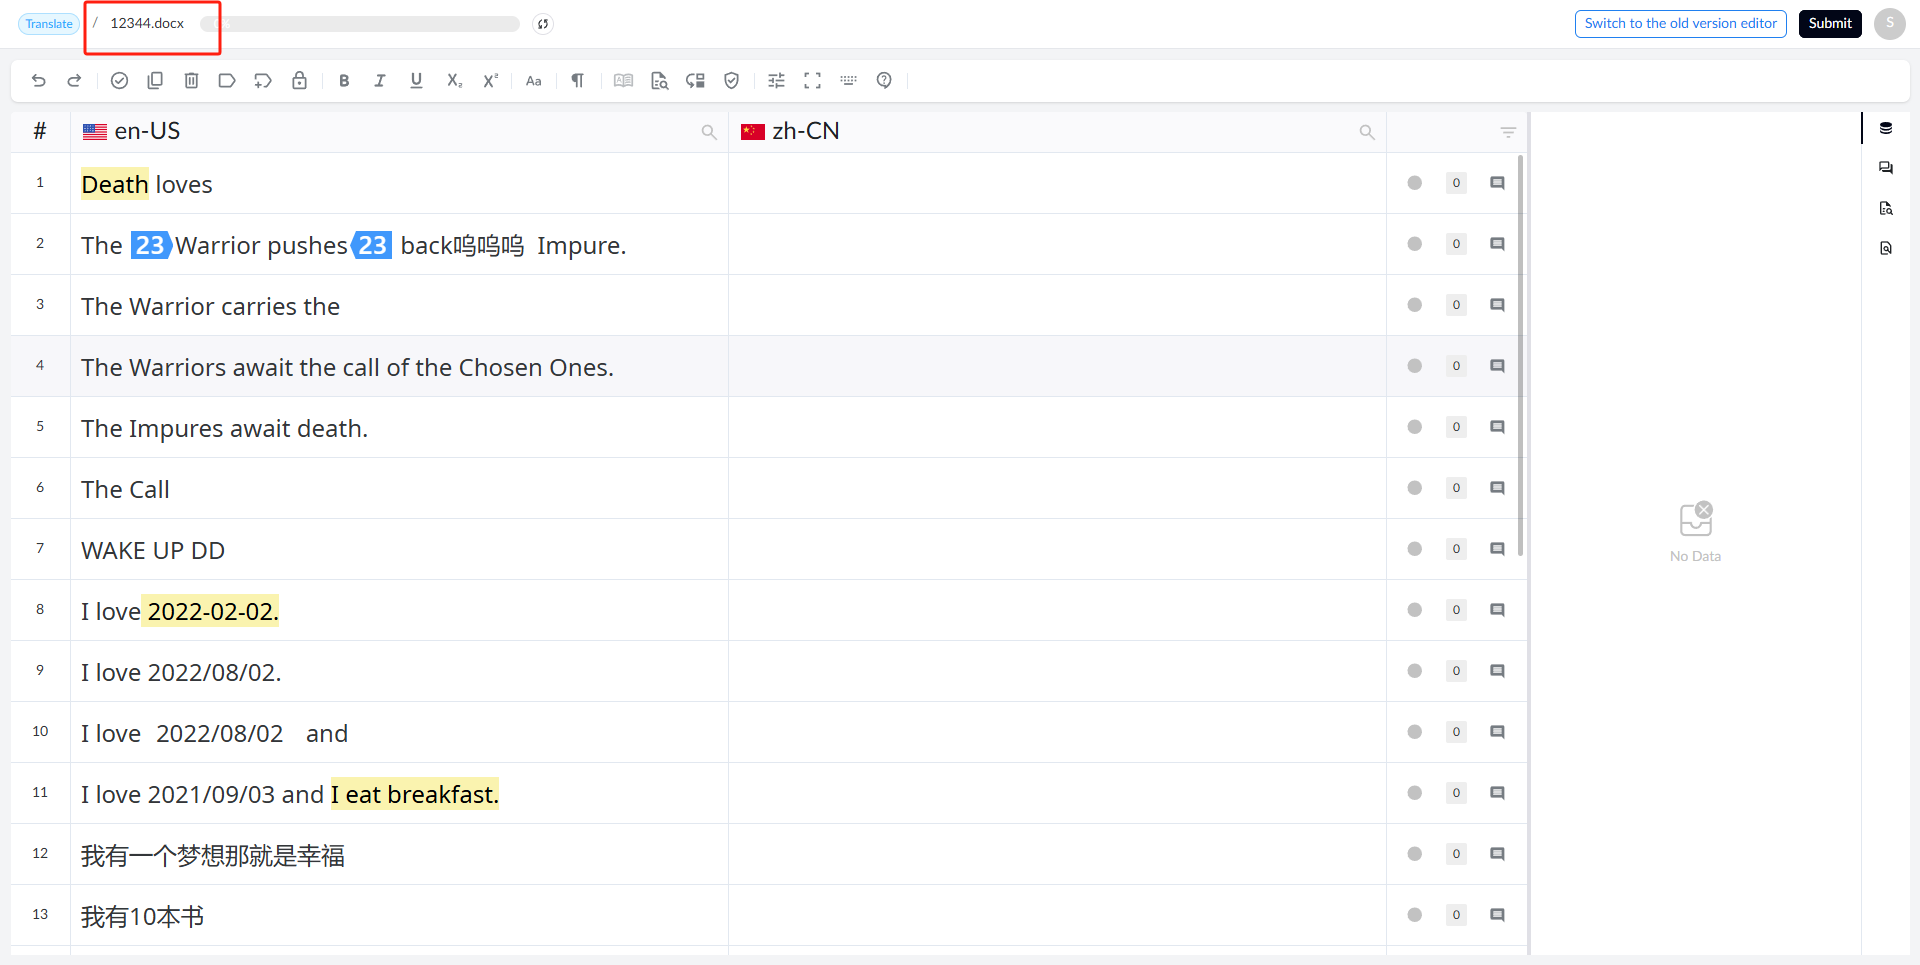Click the lock segment icon
This screenshot has width=1920, height=965.
tap(299, 81)
